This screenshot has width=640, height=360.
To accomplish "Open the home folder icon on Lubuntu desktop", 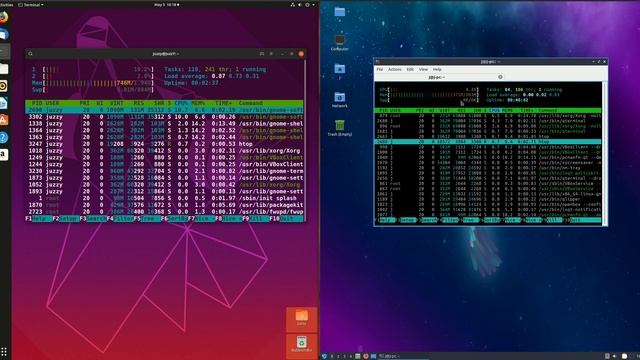I will tap(340, 70).
